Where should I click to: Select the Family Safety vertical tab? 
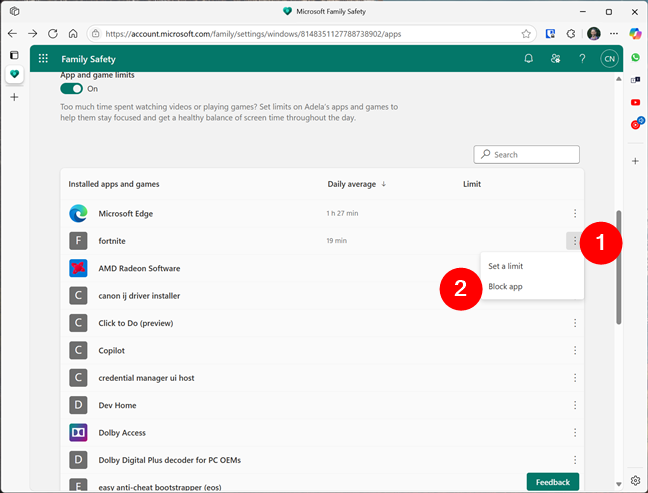coord(14,74)
